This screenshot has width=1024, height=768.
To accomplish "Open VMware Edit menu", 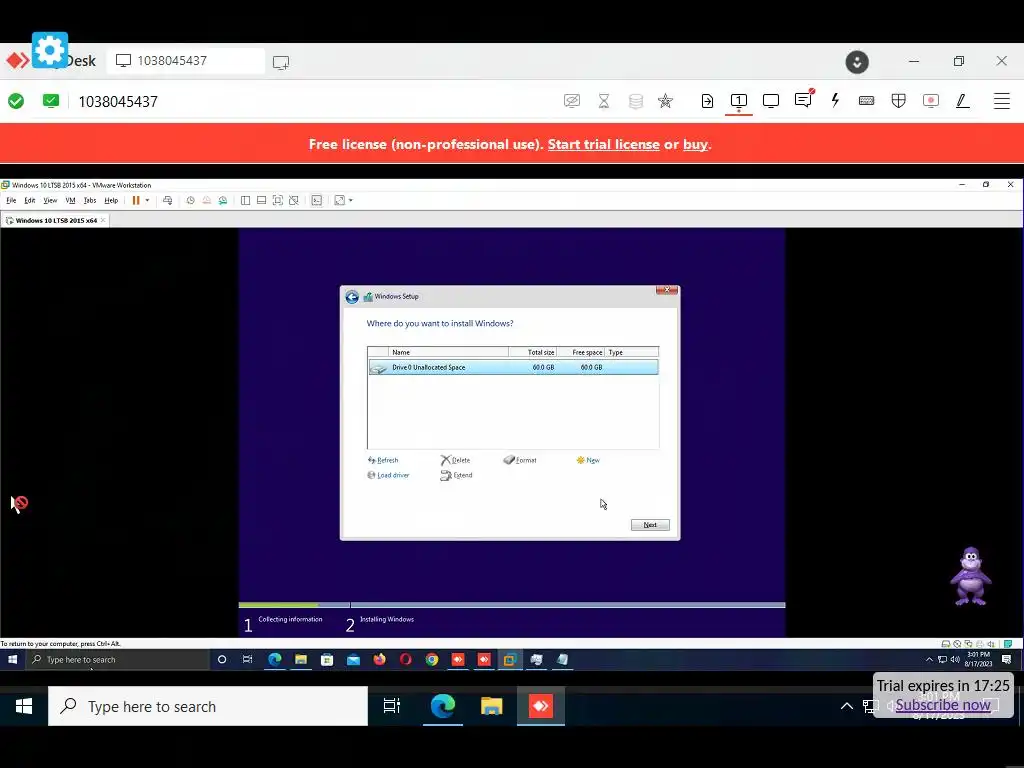I will point(30,200).
